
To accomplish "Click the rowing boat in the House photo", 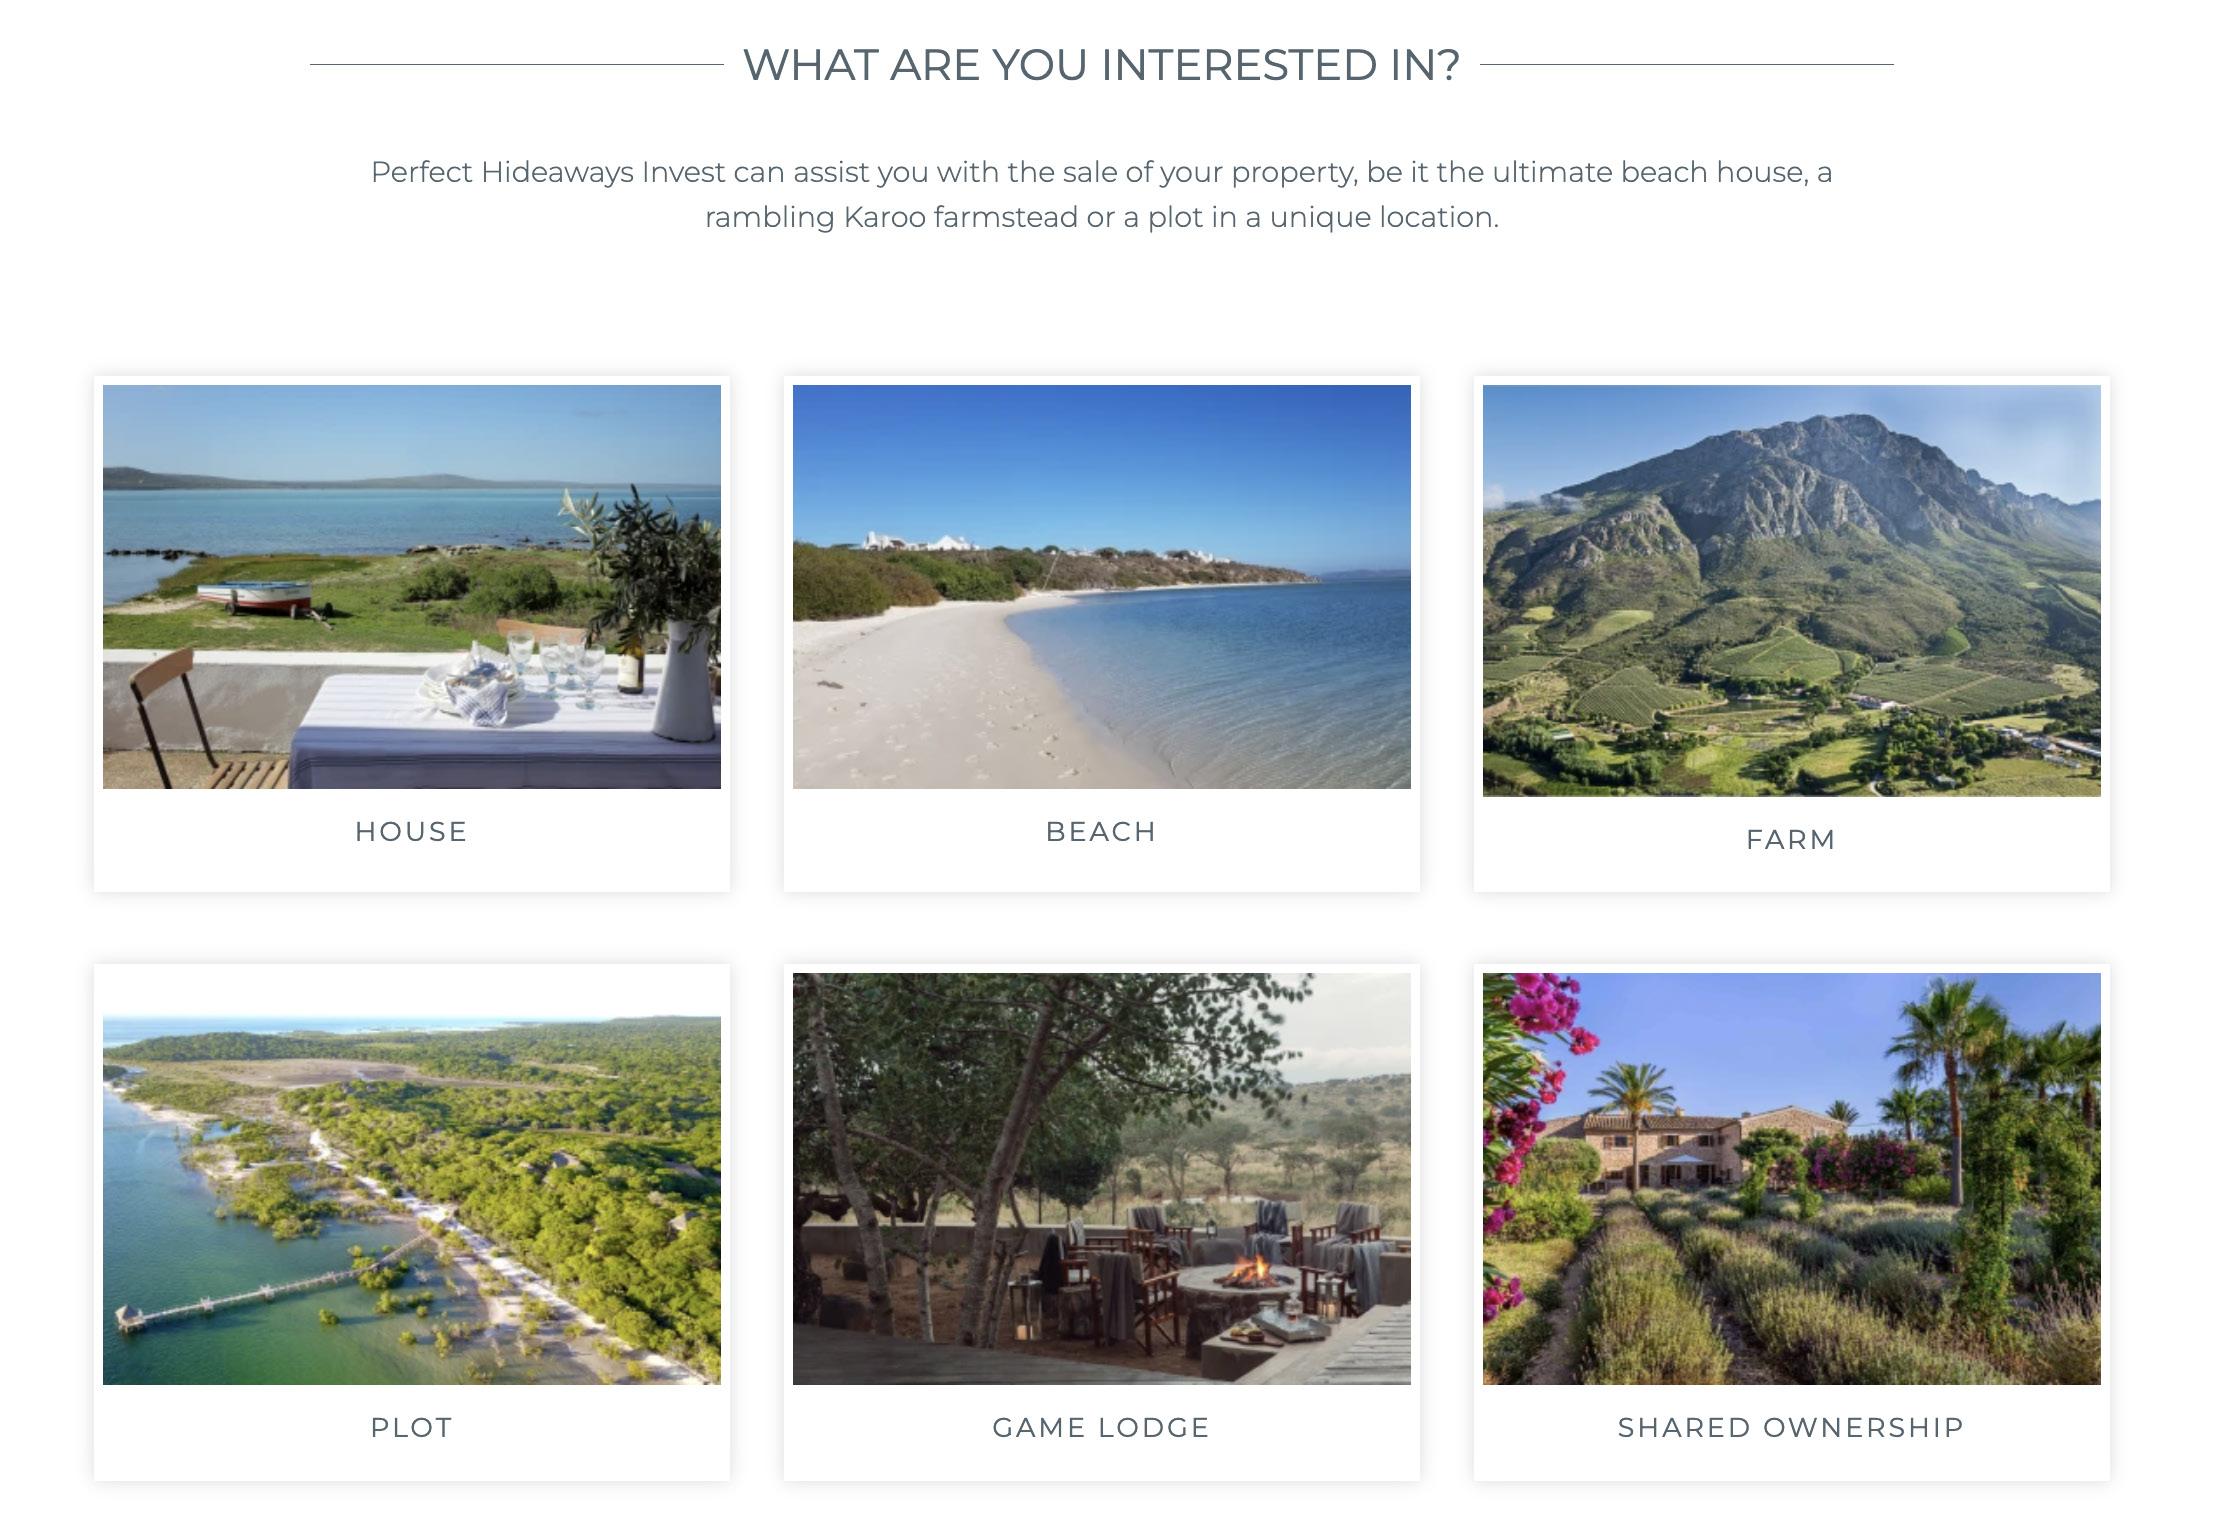I will (x=255, y=595).
